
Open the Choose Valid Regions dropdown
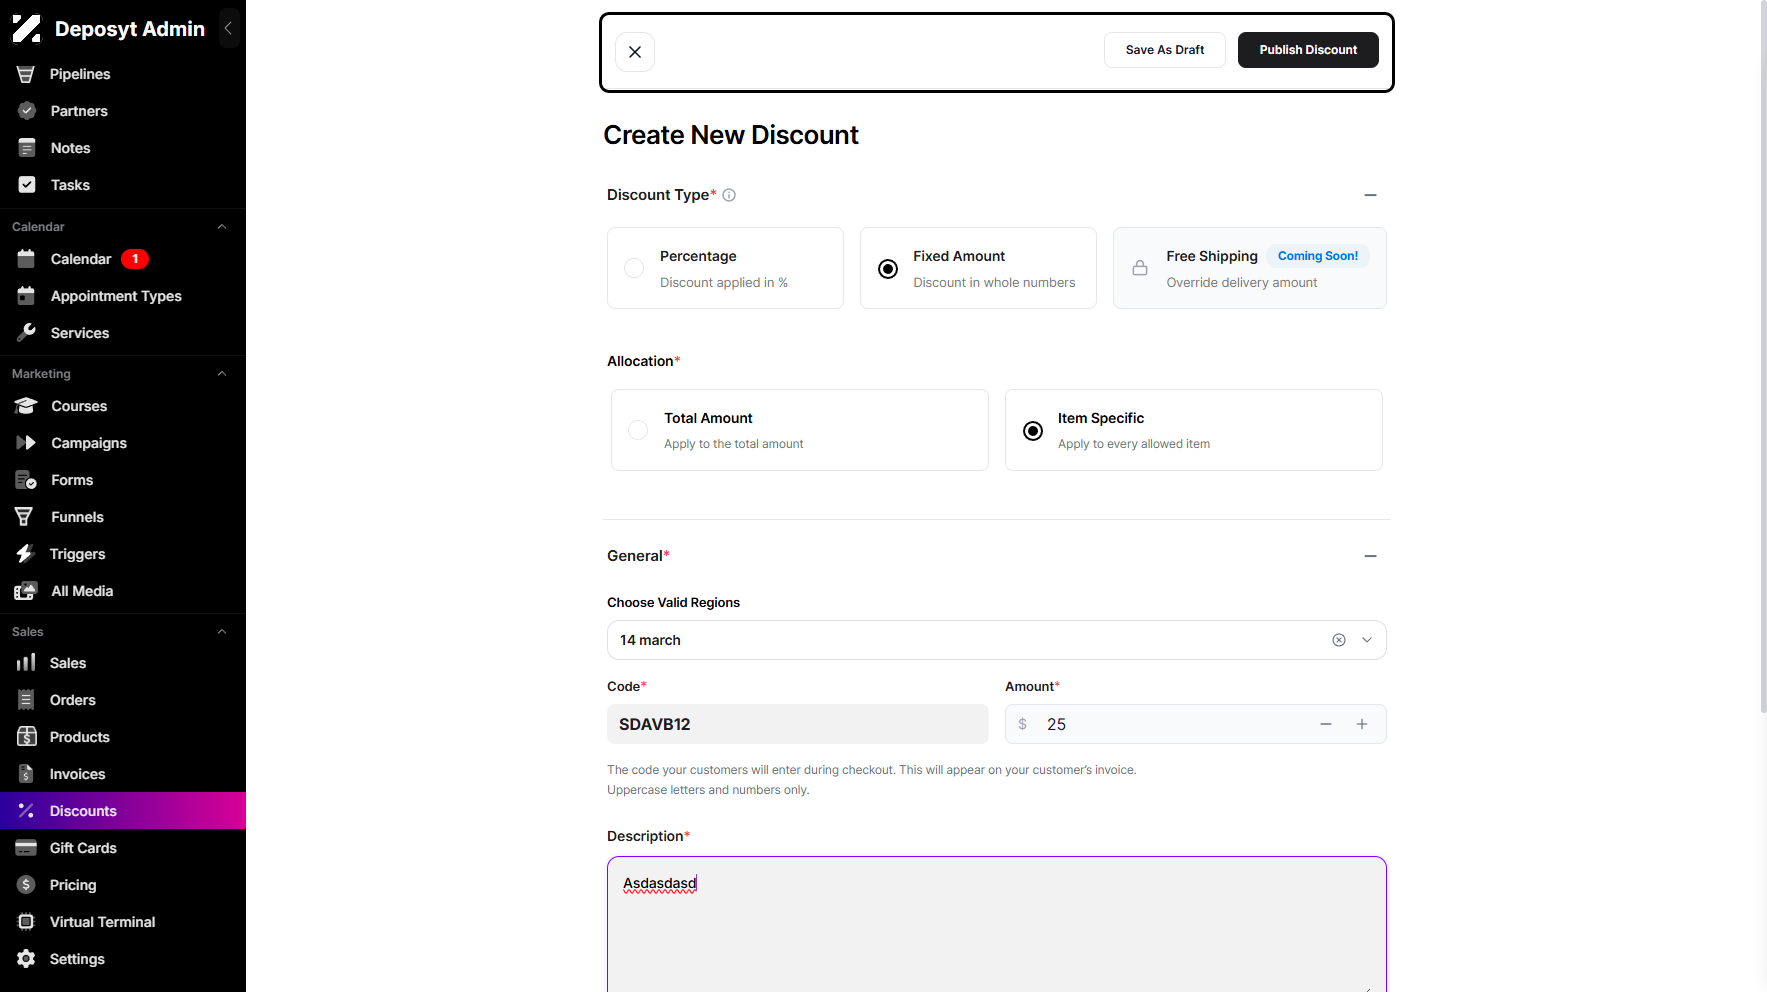coord(1366,640)
